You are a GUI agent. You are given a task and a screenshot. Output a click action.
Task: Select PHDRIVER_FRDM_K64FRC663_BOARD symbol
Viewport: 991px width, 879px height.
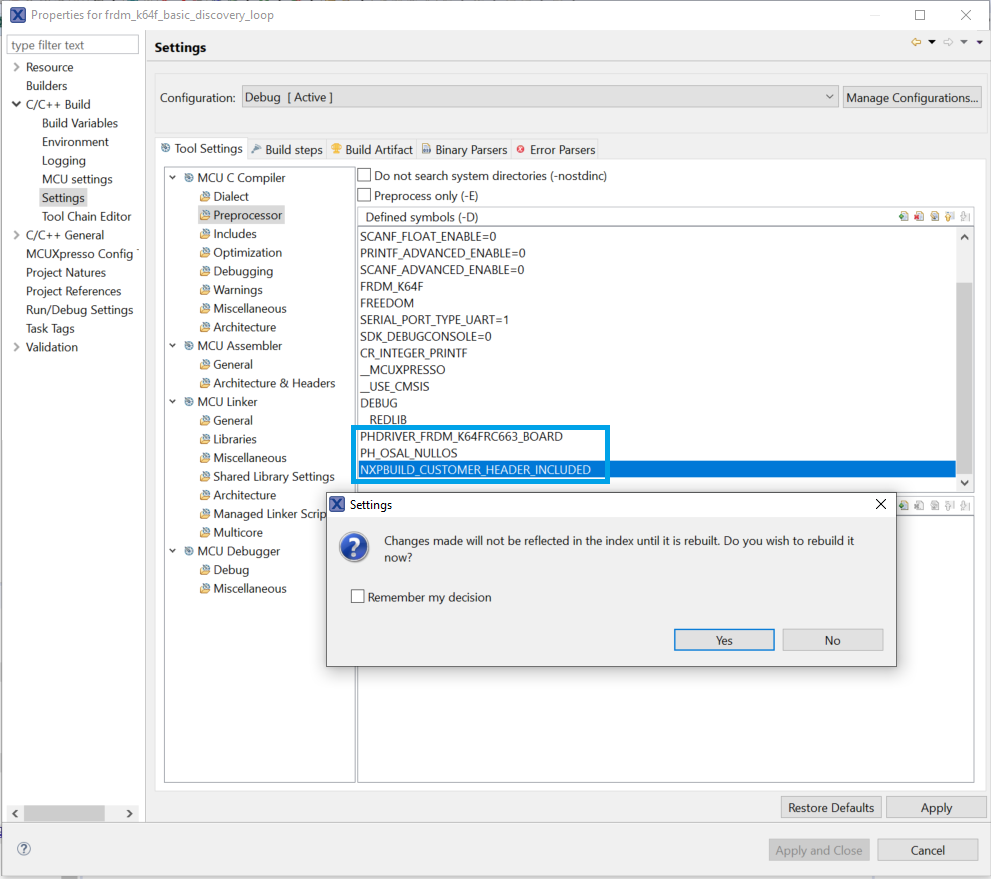[461, 437]
